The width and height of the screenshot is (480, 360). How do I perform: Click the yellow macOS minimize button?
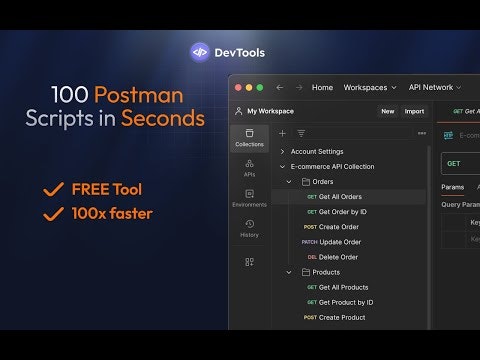point(249,87)
